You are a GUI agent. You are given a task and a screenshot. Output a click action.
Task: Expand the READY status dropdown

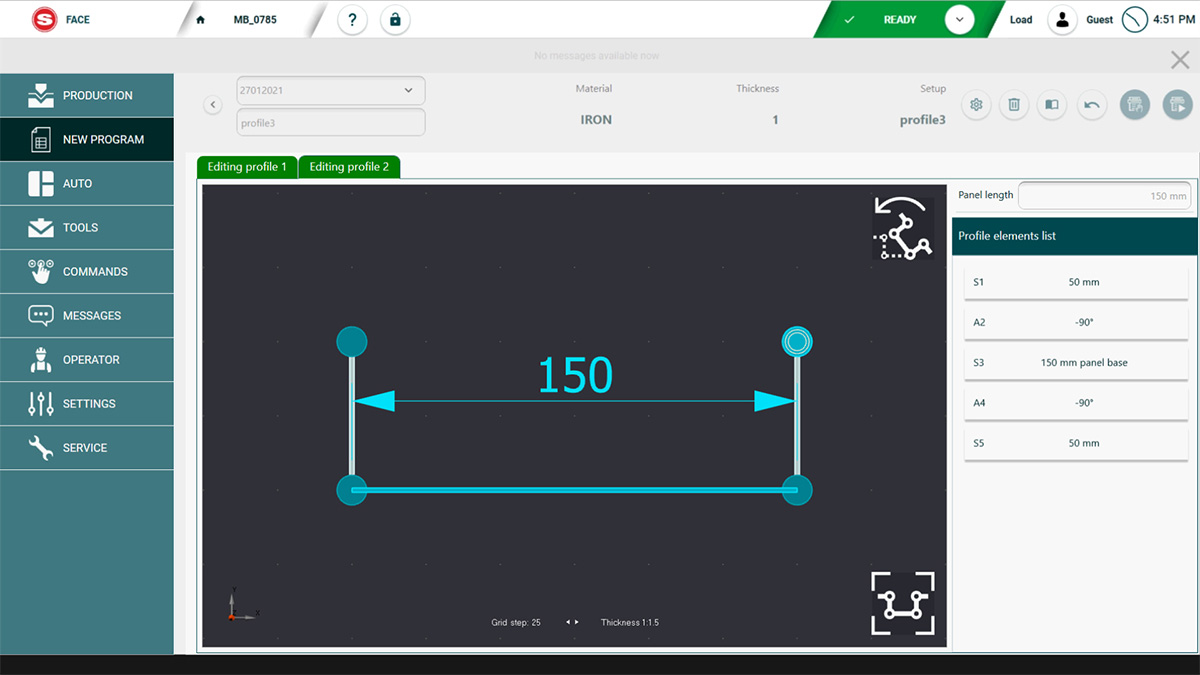click(x=959, y=20)
